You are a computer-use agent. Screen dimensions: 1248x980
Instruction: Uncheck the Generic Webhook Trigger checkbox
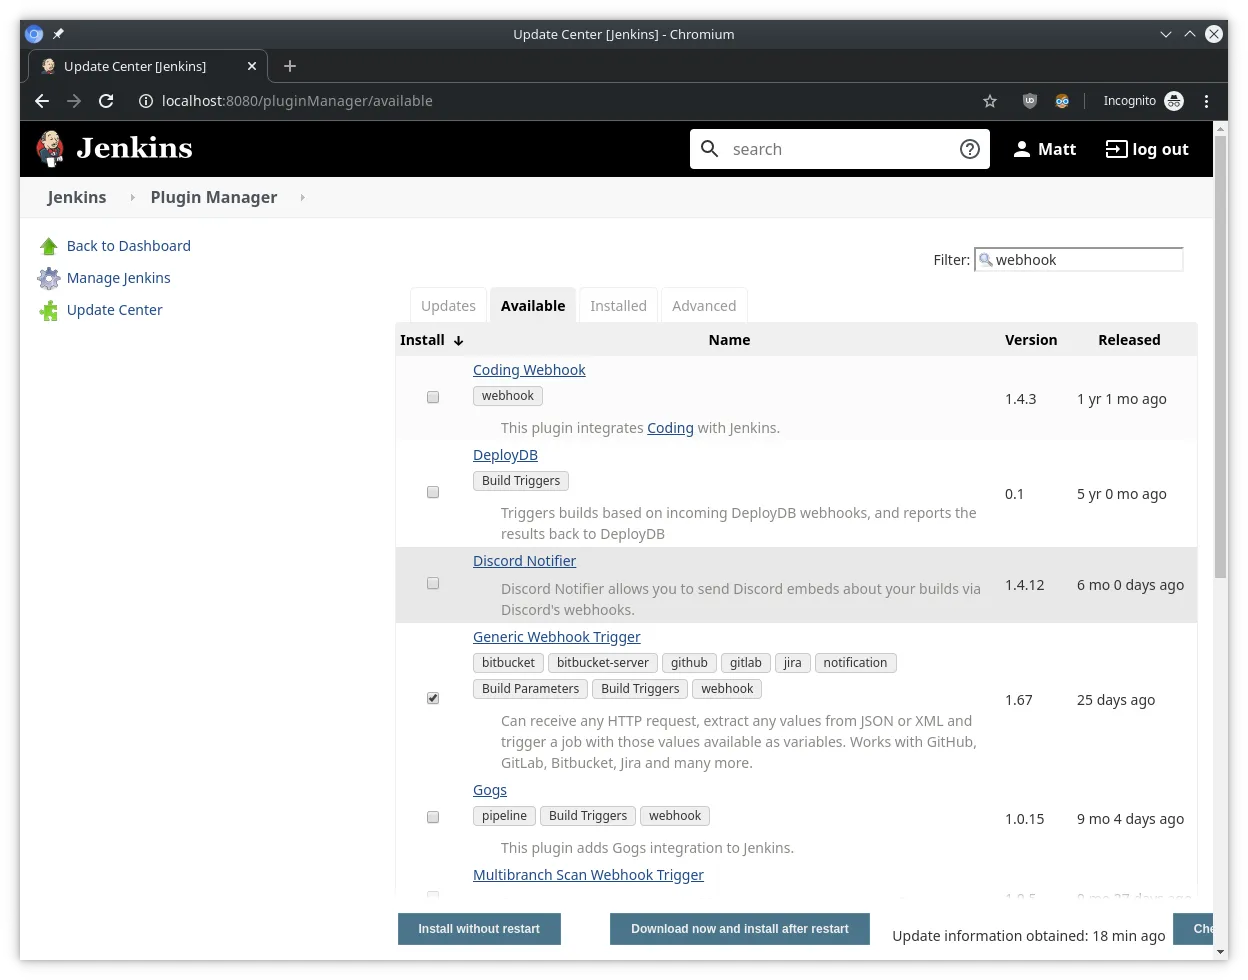(432, 698)
